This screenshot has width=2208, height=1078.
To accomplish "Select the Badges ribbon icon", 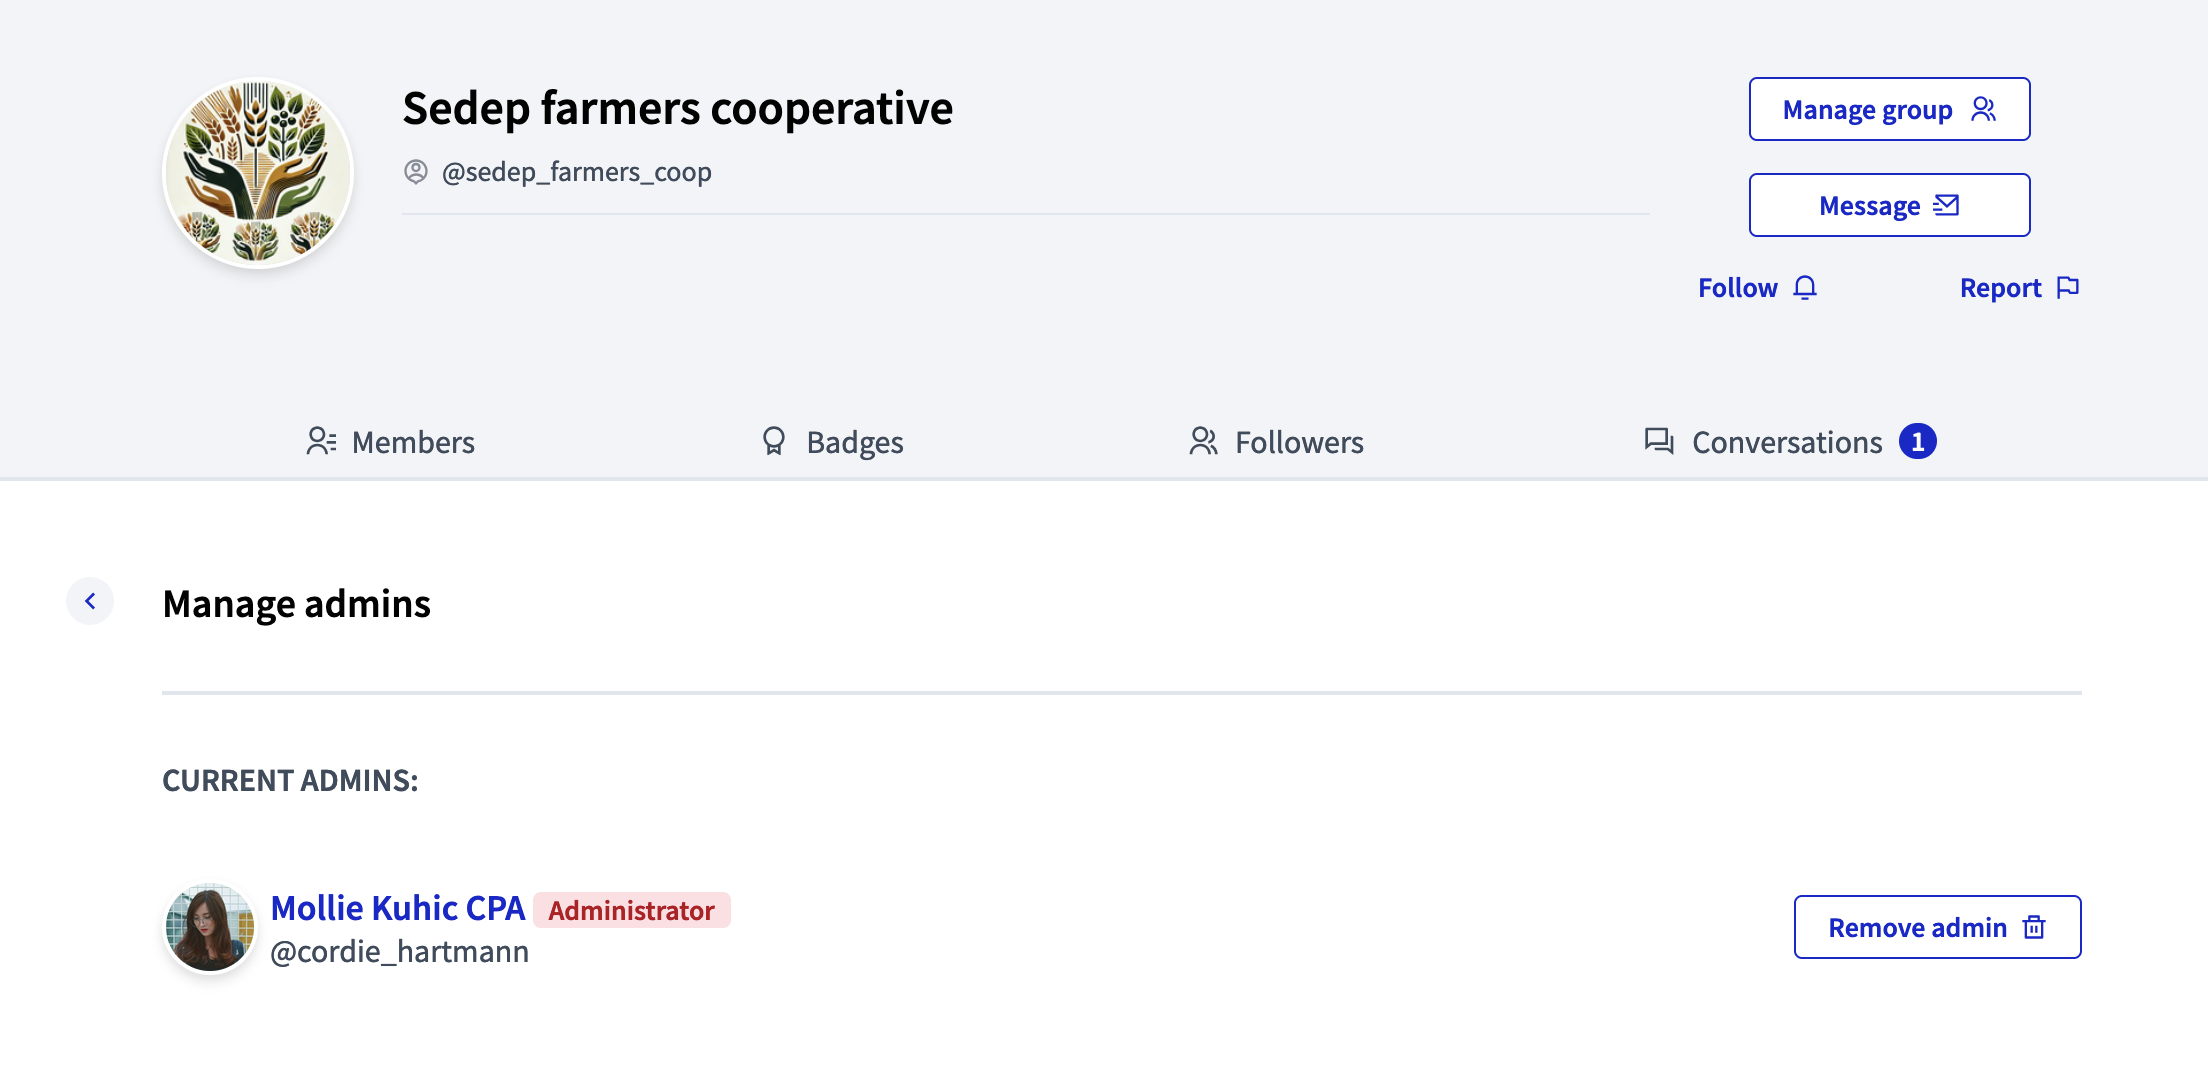I will [x=773, y=440].
